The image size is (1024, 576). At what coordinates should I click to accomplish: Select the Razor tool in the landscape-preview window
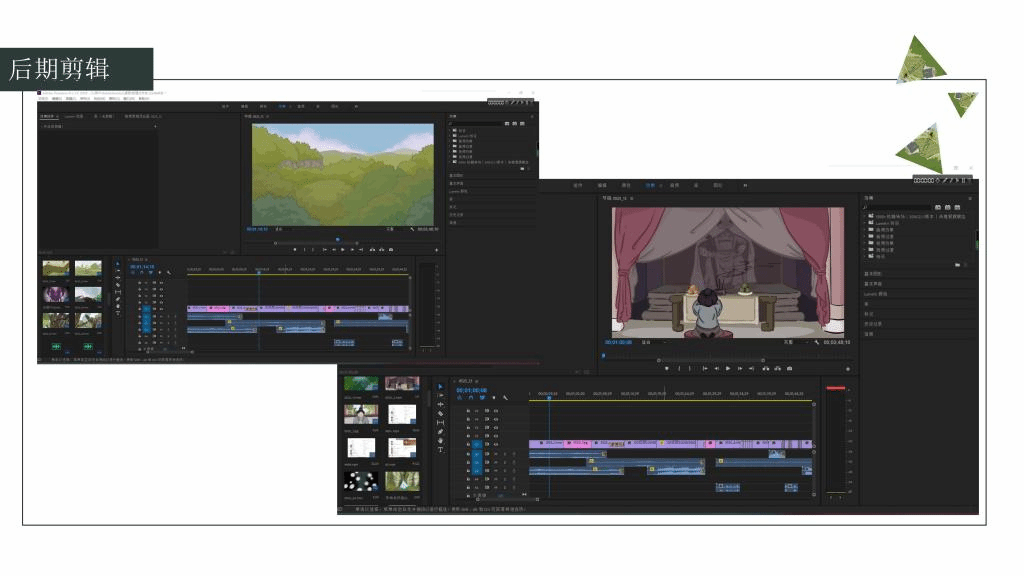coord(118,285)
